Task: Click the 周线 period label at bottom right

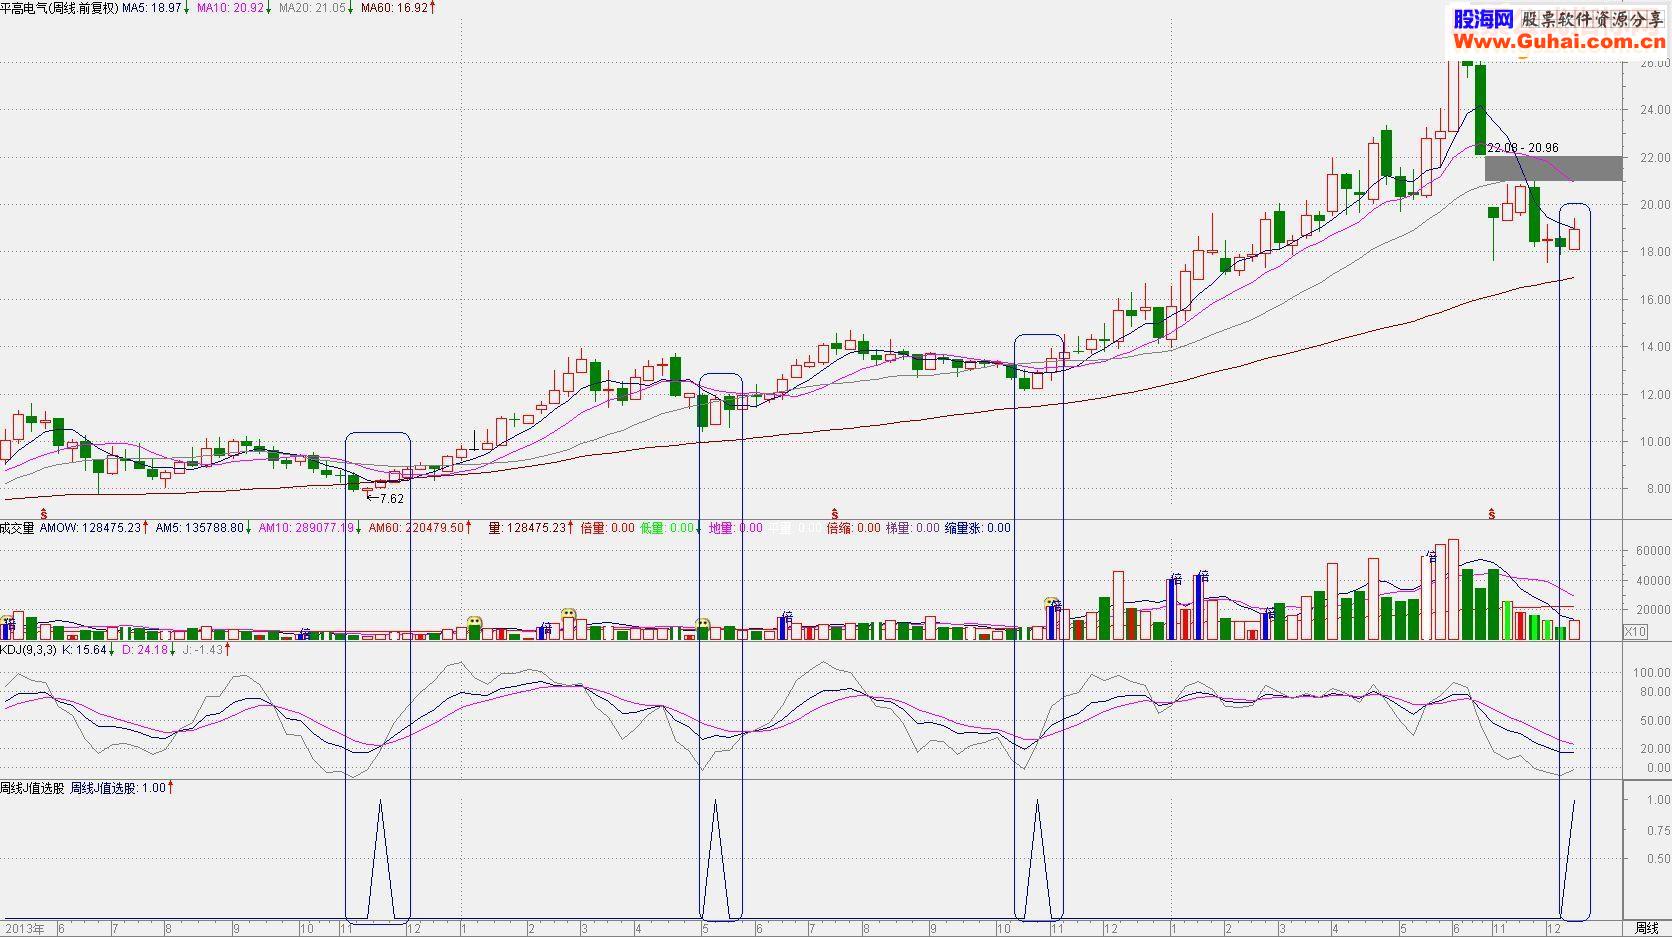Action: pyautogui.click(x=1646, y=929)
